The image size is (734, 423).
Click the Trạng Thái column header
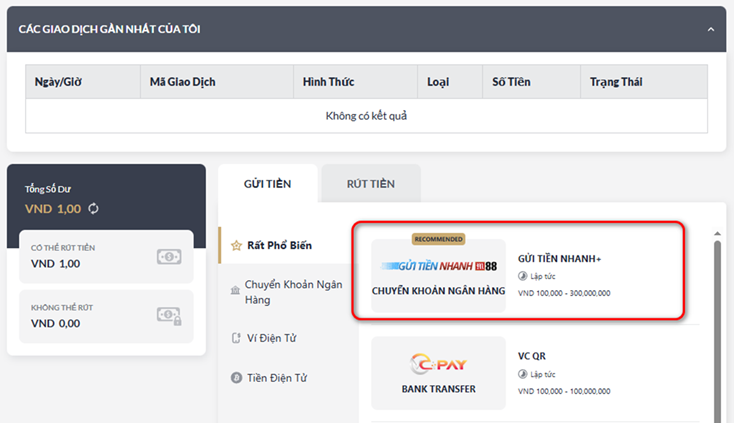(x=616, y=82)
